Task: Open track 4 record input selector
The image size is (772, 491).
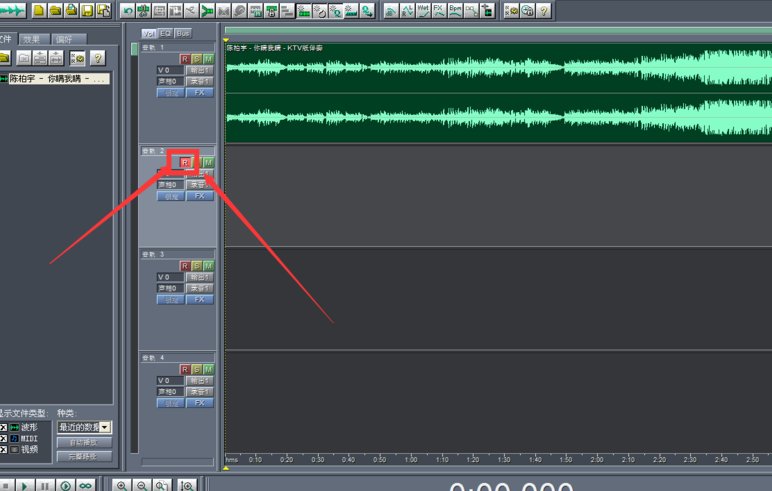Action: (x=200, y=392)
